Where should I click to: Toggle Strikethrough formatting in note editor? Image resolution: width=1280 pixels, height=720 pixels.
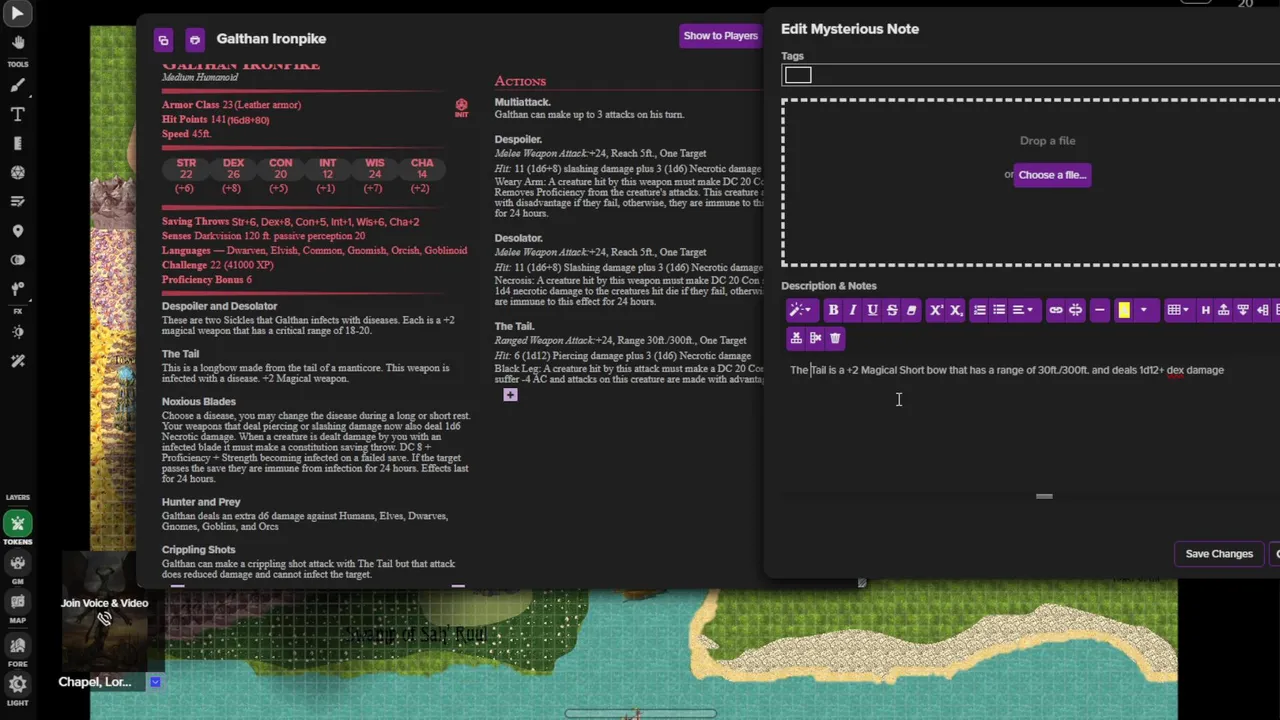[892, 310]
